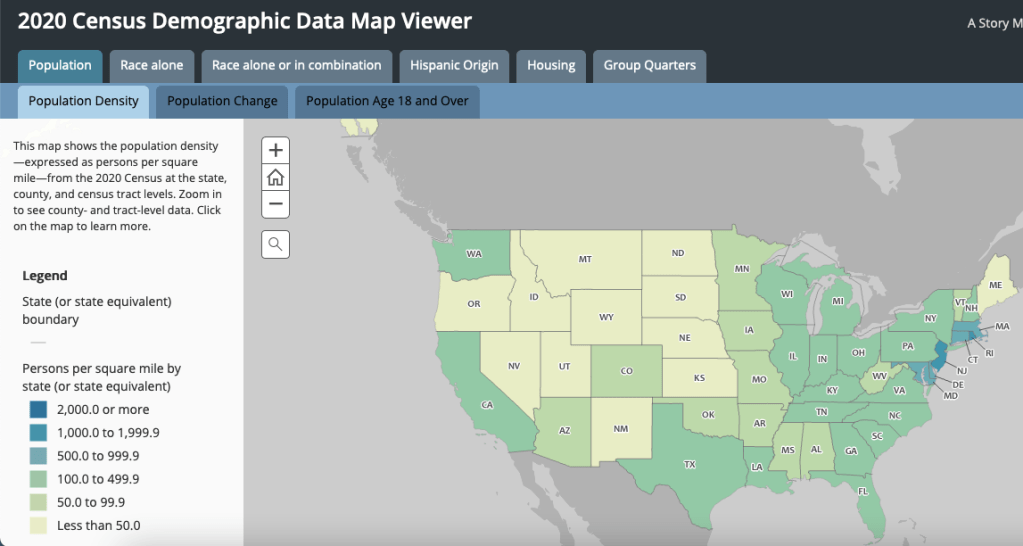Open Race alone or in combination tab
The width and height of the screenshot is (1023, 546).
click(x=296, y=66)
